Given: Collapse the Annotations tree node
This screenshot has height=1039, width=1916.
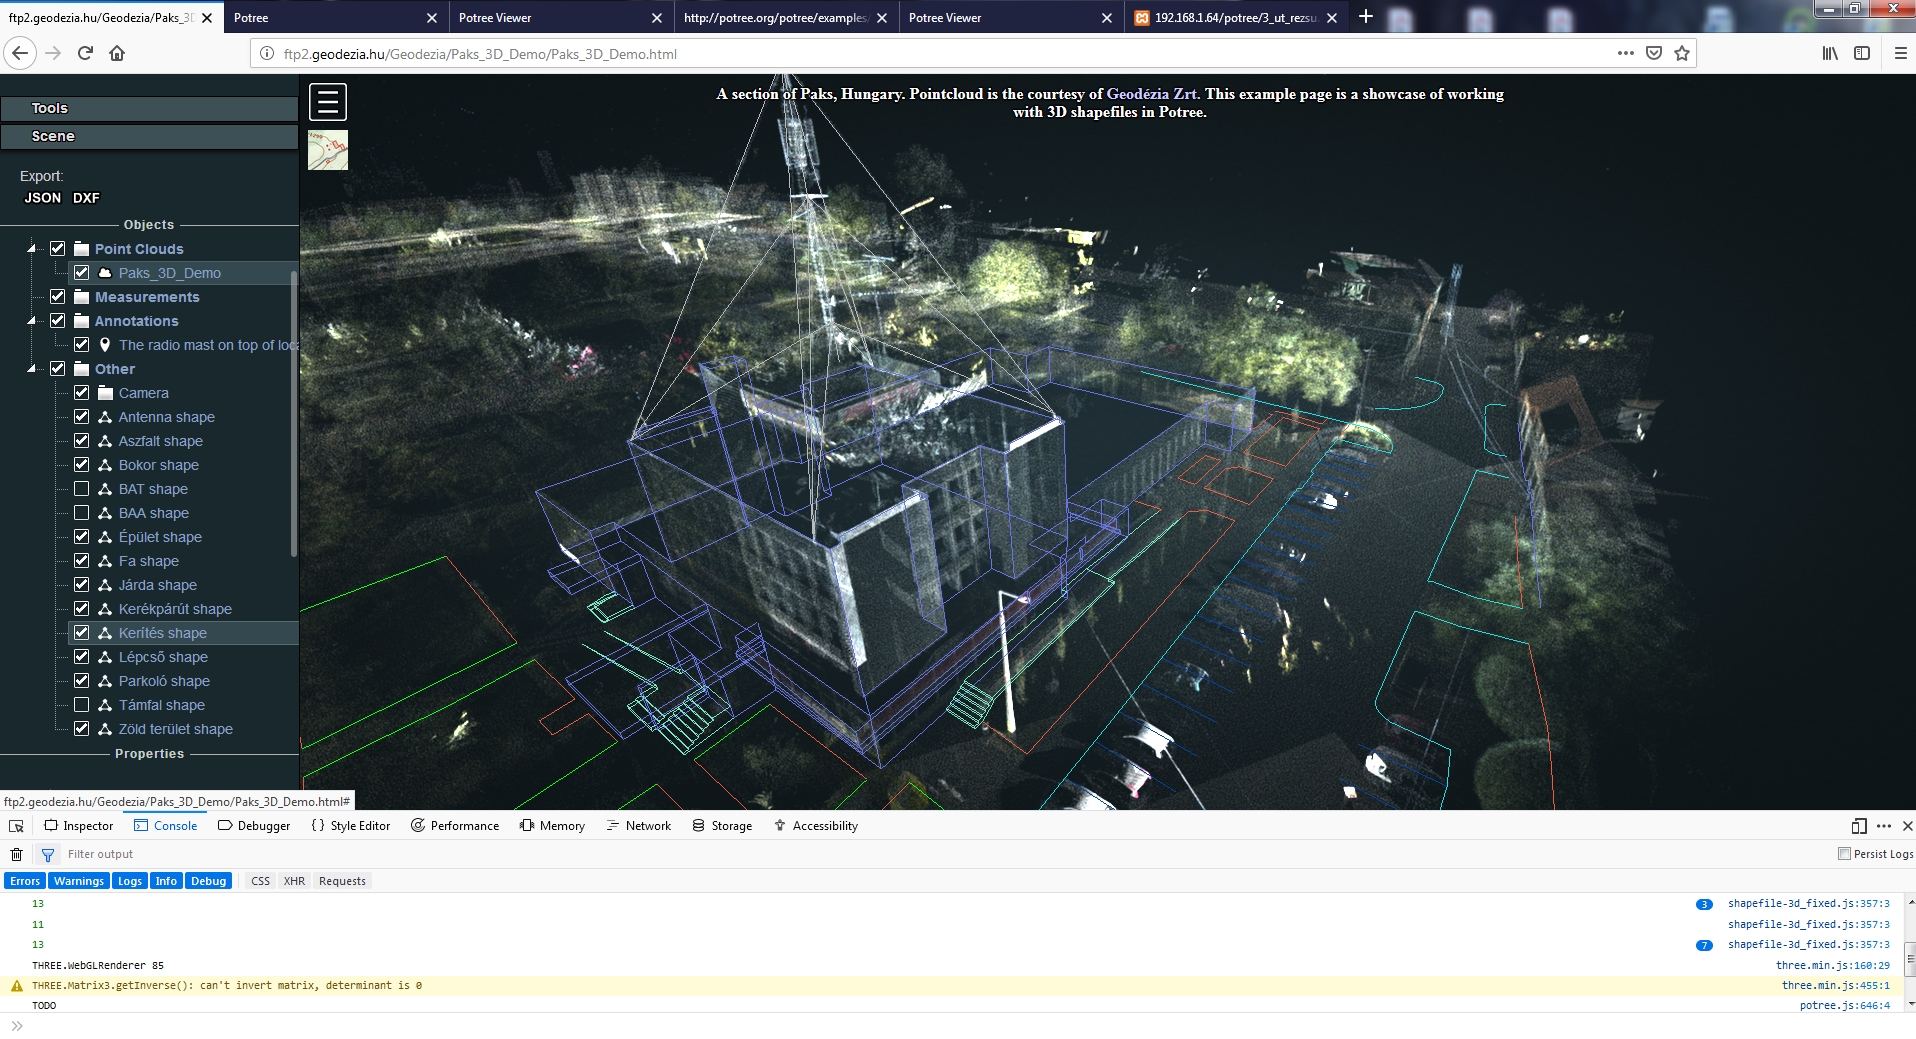Looking at the screenshot, I should click(33, 320).
